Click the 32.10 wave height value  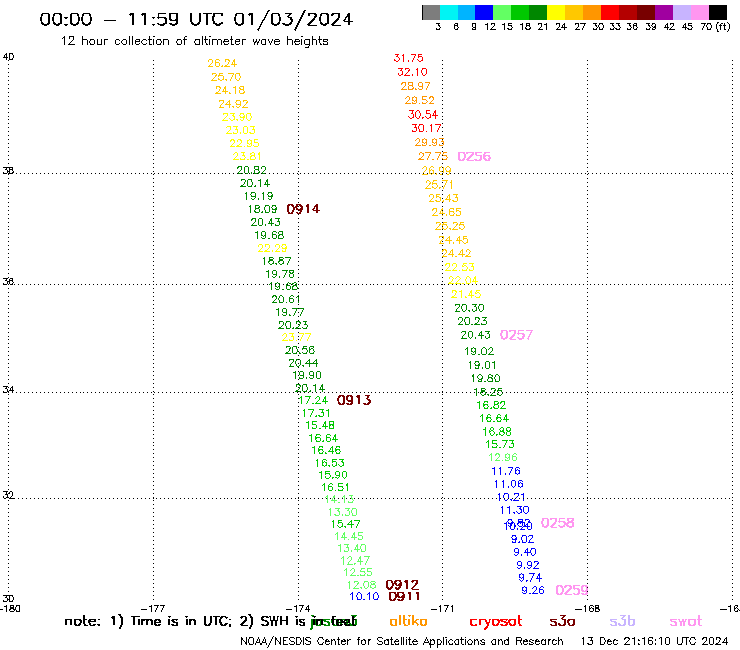pyautogui.click(x=412, y=72)
